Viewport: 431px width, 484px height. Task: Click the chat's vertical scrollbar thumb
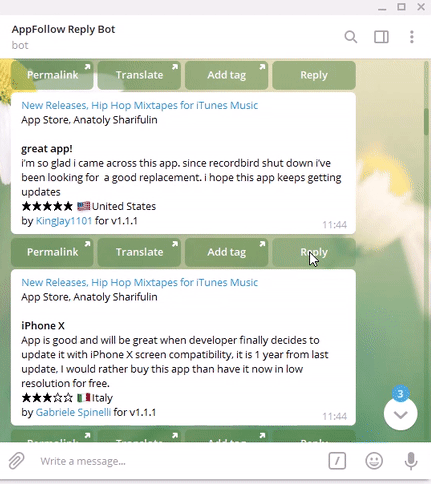pyautogui.click(x=426, y=122)
